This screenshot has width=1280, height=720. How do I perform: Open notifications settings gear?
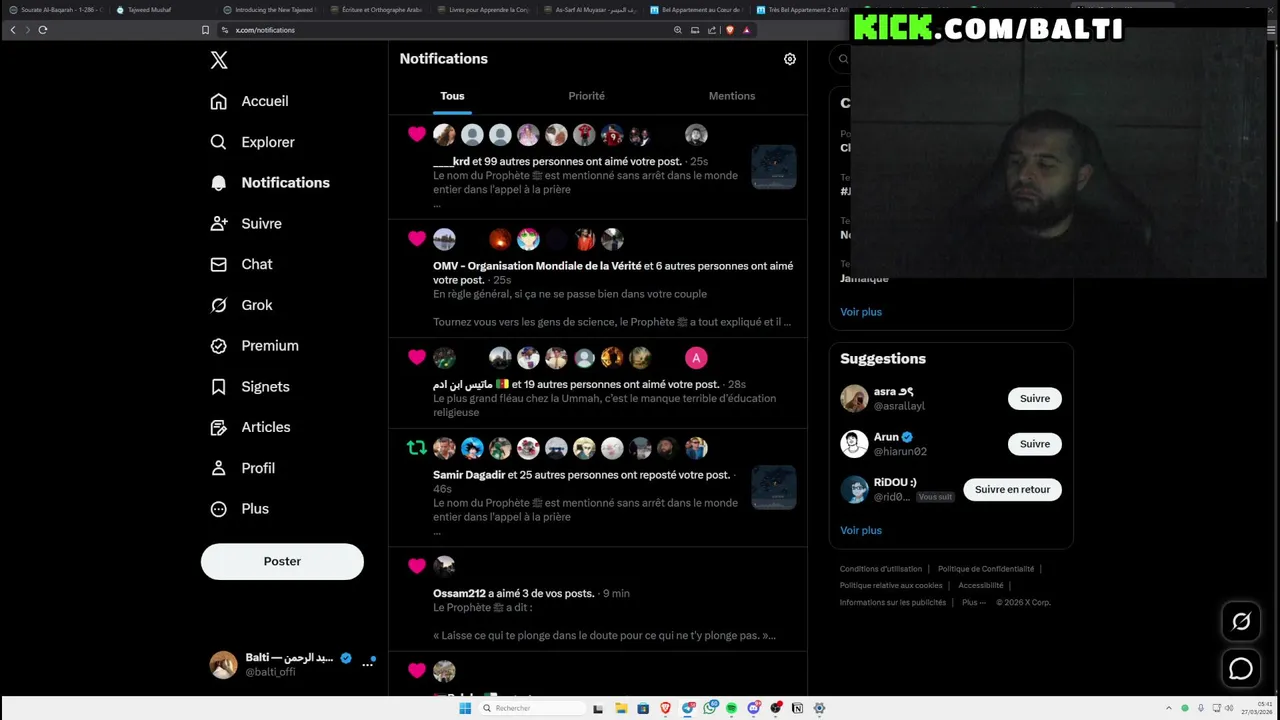[x=790, y=59]
